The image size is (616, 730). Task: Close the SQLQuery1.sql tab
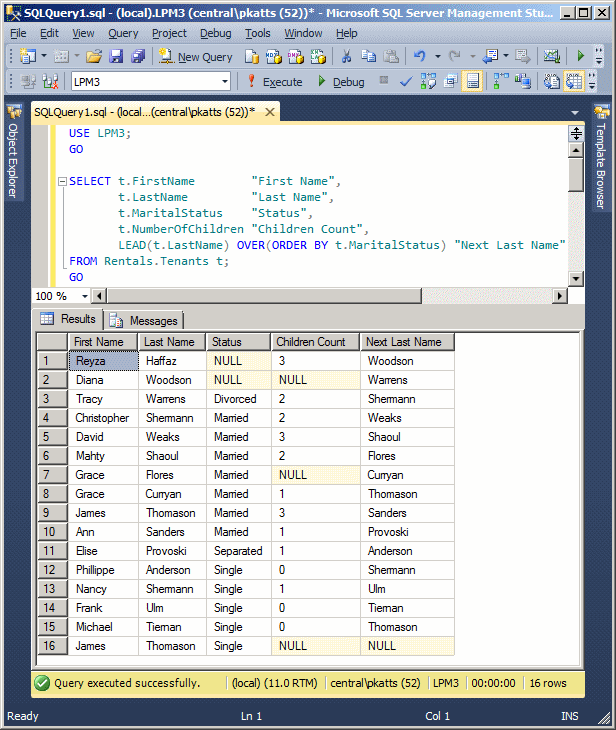(x=270, y=112)
